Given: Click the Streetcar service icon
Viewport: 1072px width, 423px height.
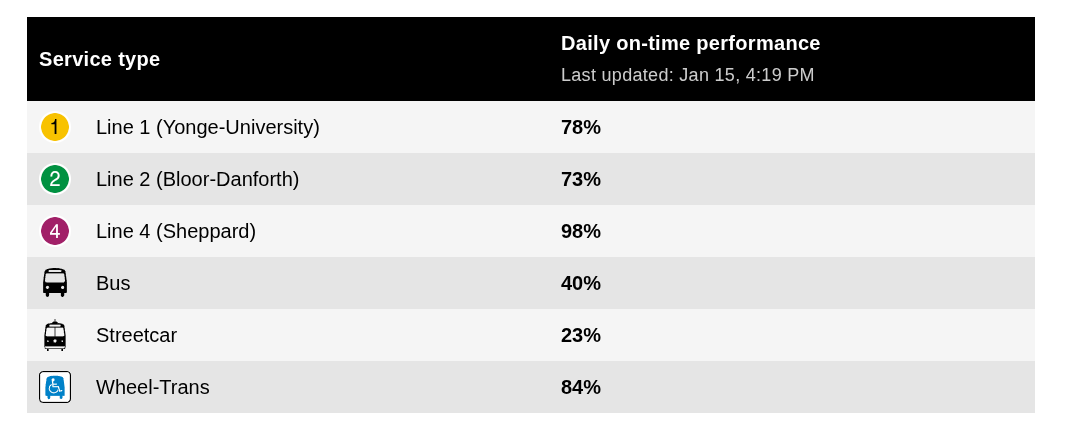Looking at the screenshot, I should point(55,335).
